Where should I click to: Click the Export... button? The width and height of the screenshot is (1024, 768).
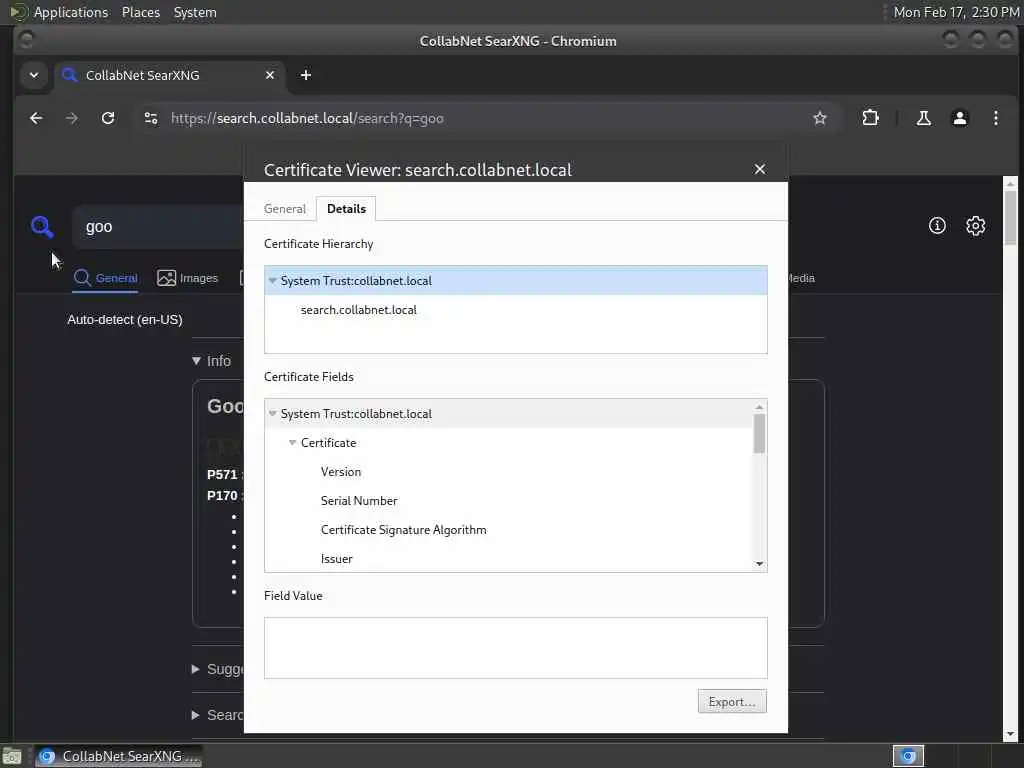pyautogui.click(x=732, y=702)
